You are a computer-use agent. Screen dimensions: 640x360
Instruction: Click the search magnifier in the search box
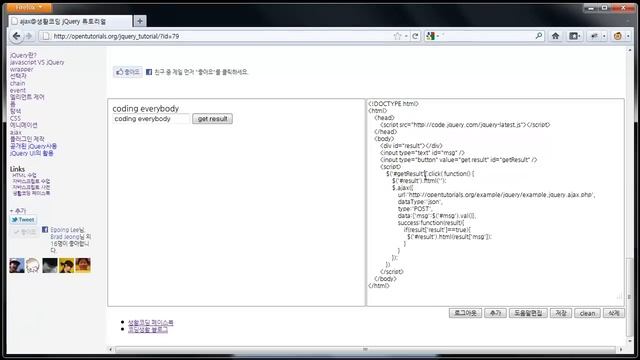coord(539,36)
